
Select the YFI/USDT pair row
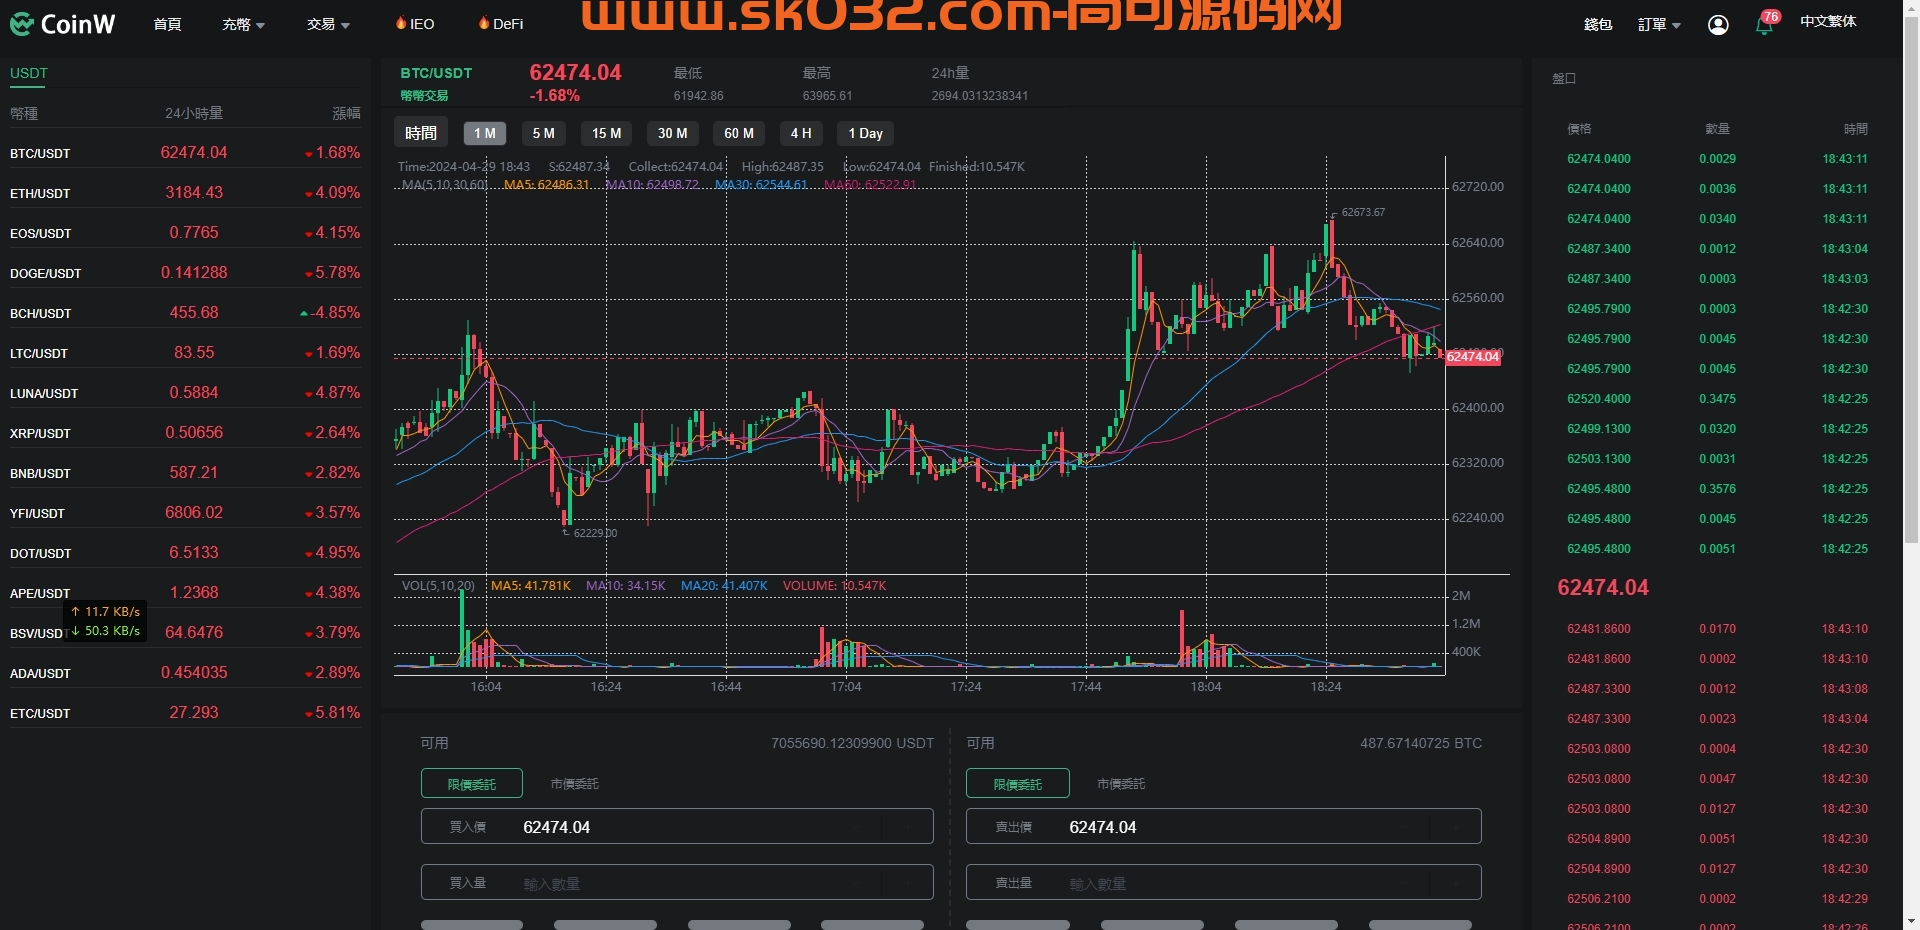pos(185,513)
